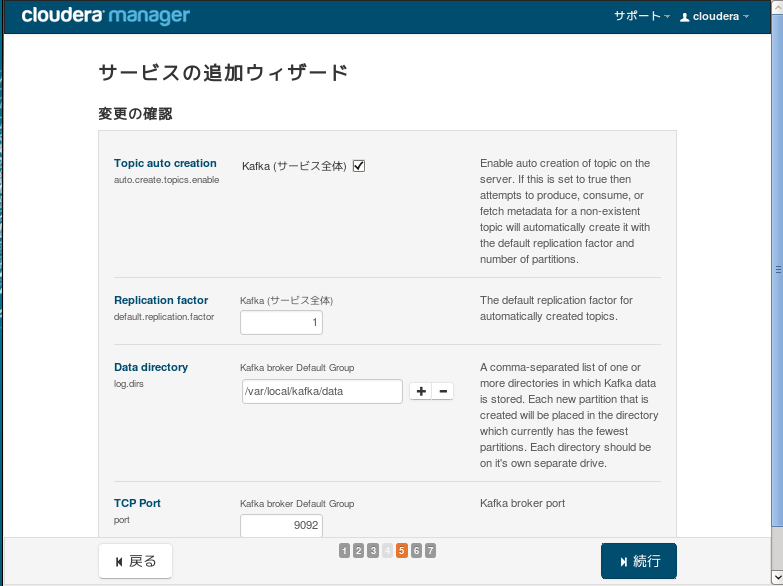Go back with the 戻る button
This screenshot has width=783, height=586.
[x=135, y=561]
